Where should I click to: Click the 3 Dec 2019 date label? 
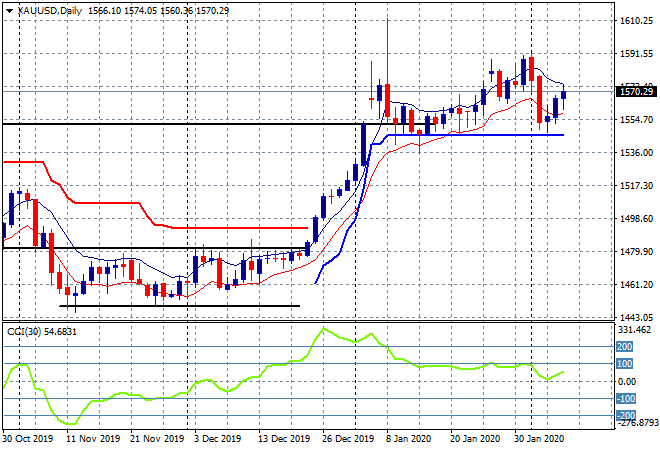(217, 439)
